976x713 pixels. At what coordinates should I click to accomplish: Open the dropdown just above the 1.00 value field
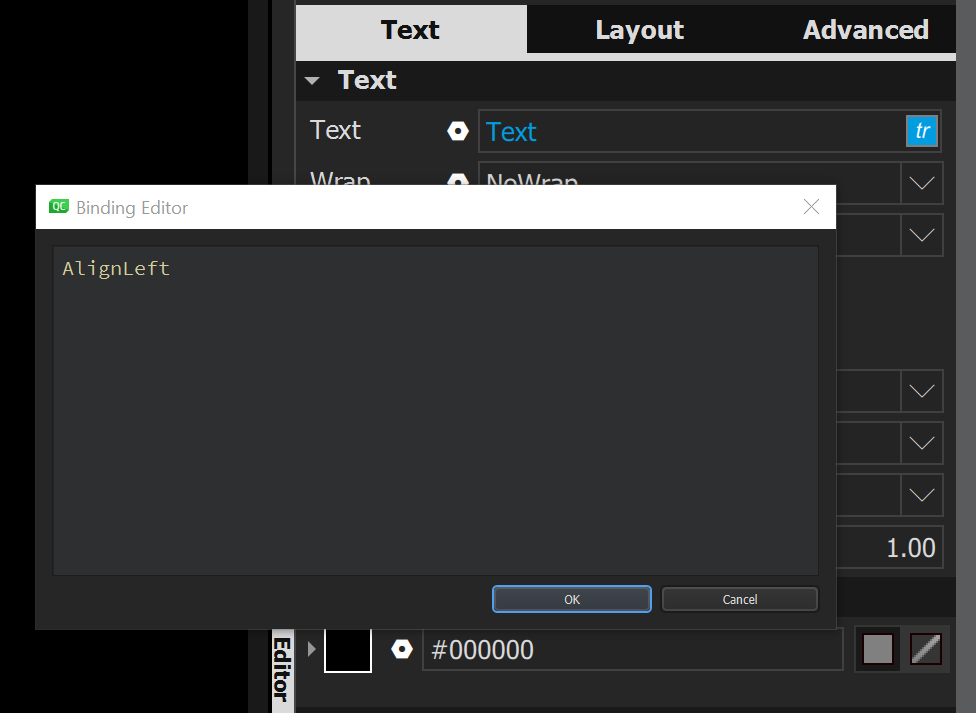922,495
